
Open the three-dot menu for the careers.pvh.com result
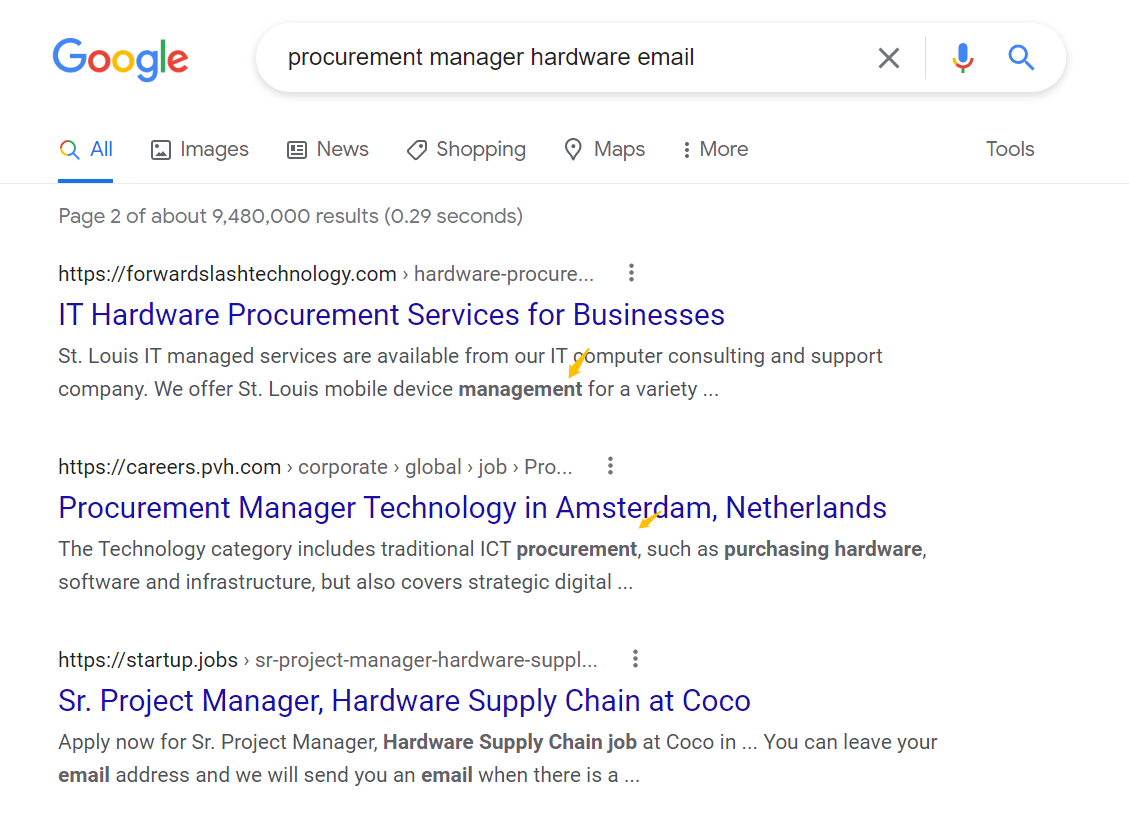pyautogui.click(x=611, y=466)
